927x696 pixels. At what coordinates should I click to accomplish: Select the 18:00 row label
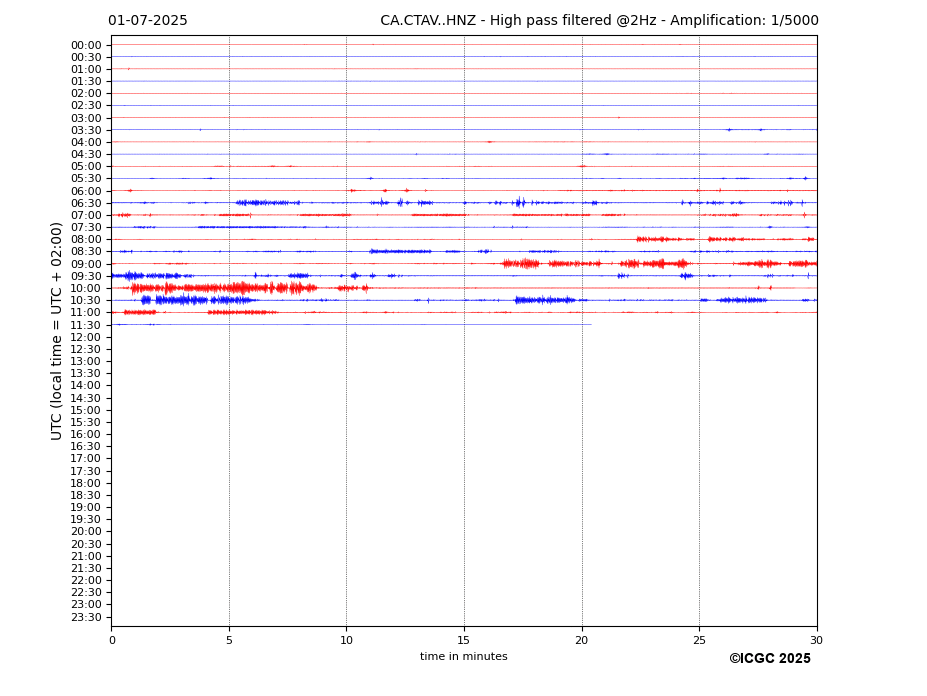pyautogui.click(x=86, y=483)
